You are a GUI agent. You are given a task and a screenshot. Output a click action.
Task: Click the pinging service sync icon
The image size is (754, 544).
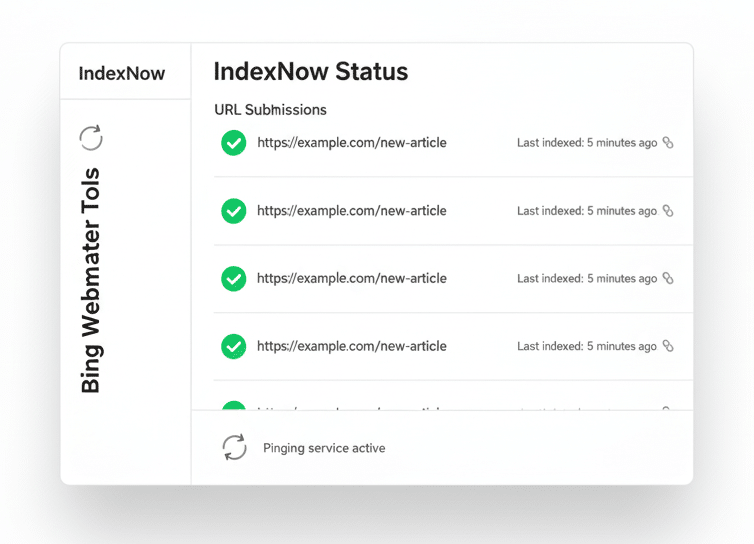(x=234, y=447)
